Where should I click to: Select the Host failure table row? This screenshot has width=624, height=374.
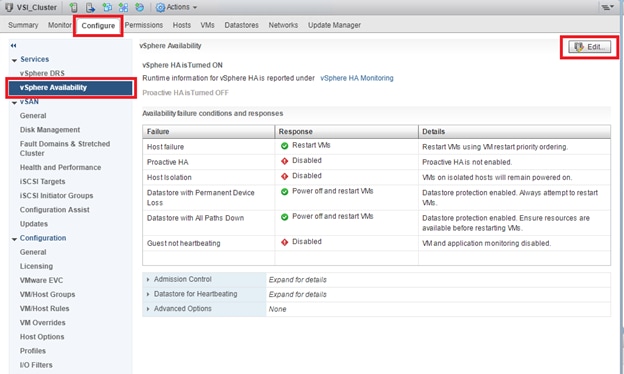click(376, 146)
